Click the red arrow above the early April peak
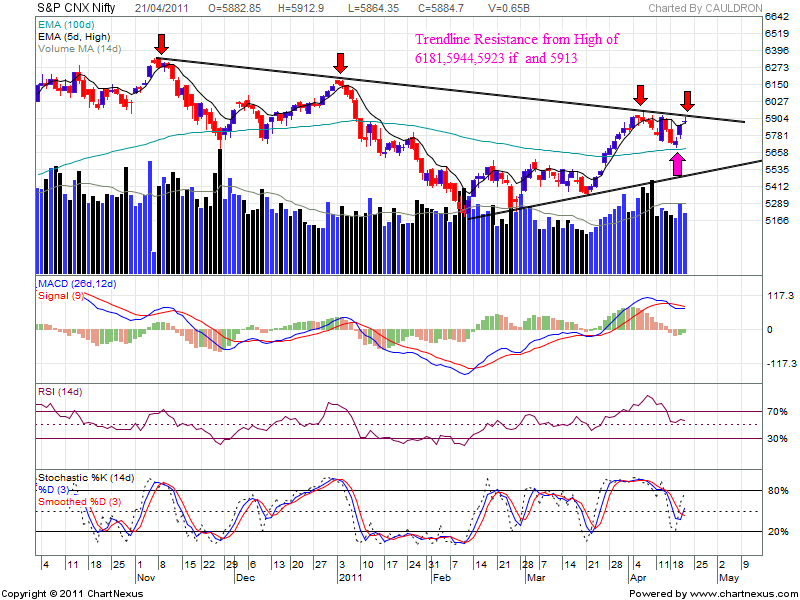The width and height of the screenshot is (800, 600). click(x=640, y=96)
